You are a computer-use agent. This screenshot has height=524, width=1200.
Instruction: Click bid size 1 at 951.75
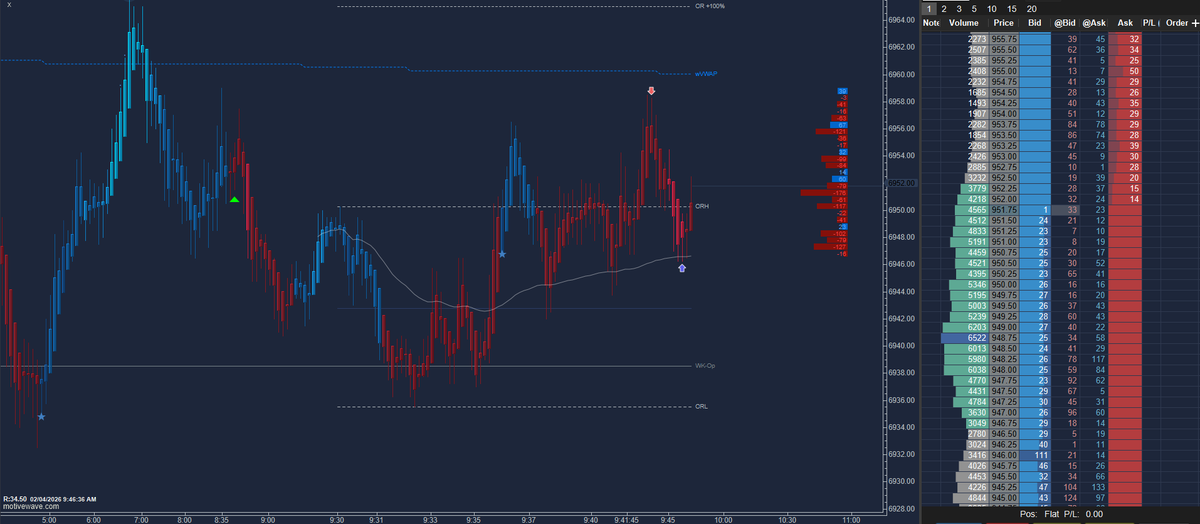point(1036,210)
